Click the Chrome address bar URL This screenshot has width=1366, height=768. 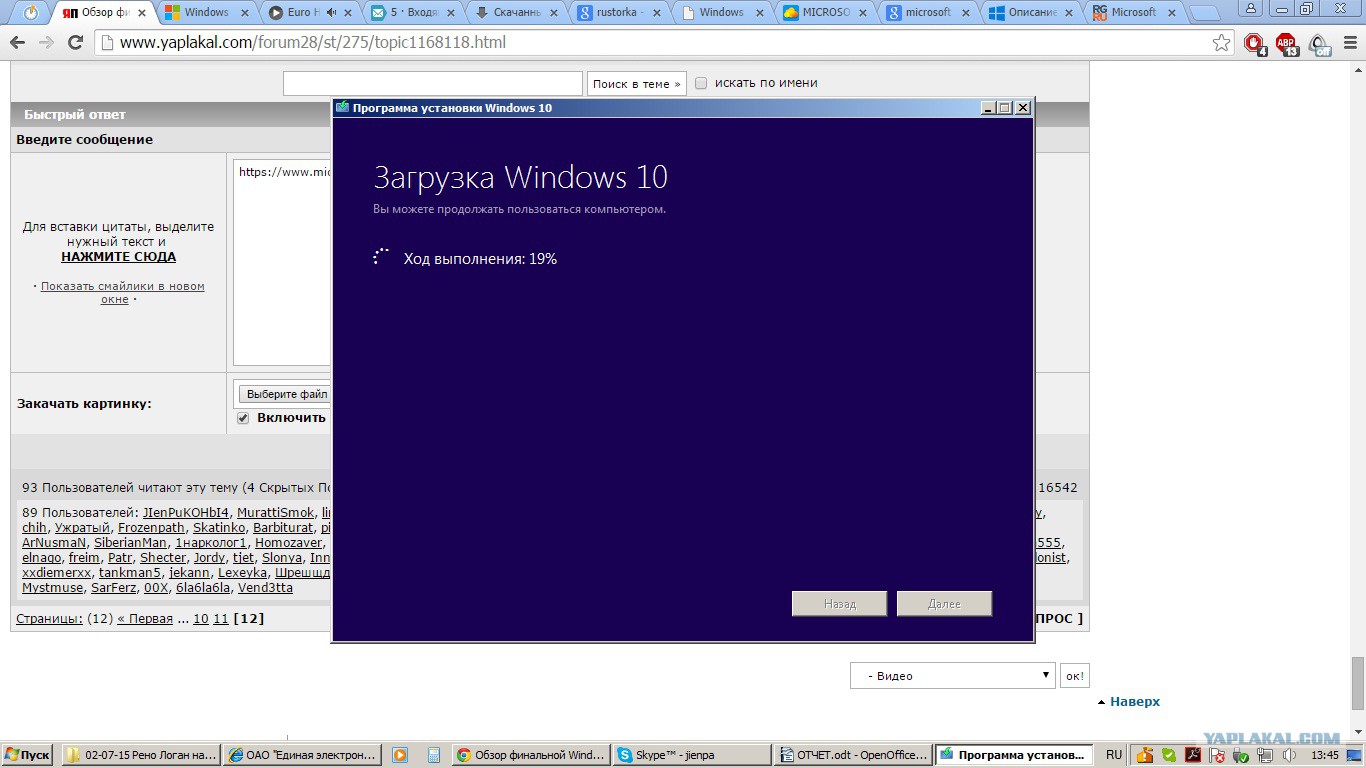click(313, 43)
